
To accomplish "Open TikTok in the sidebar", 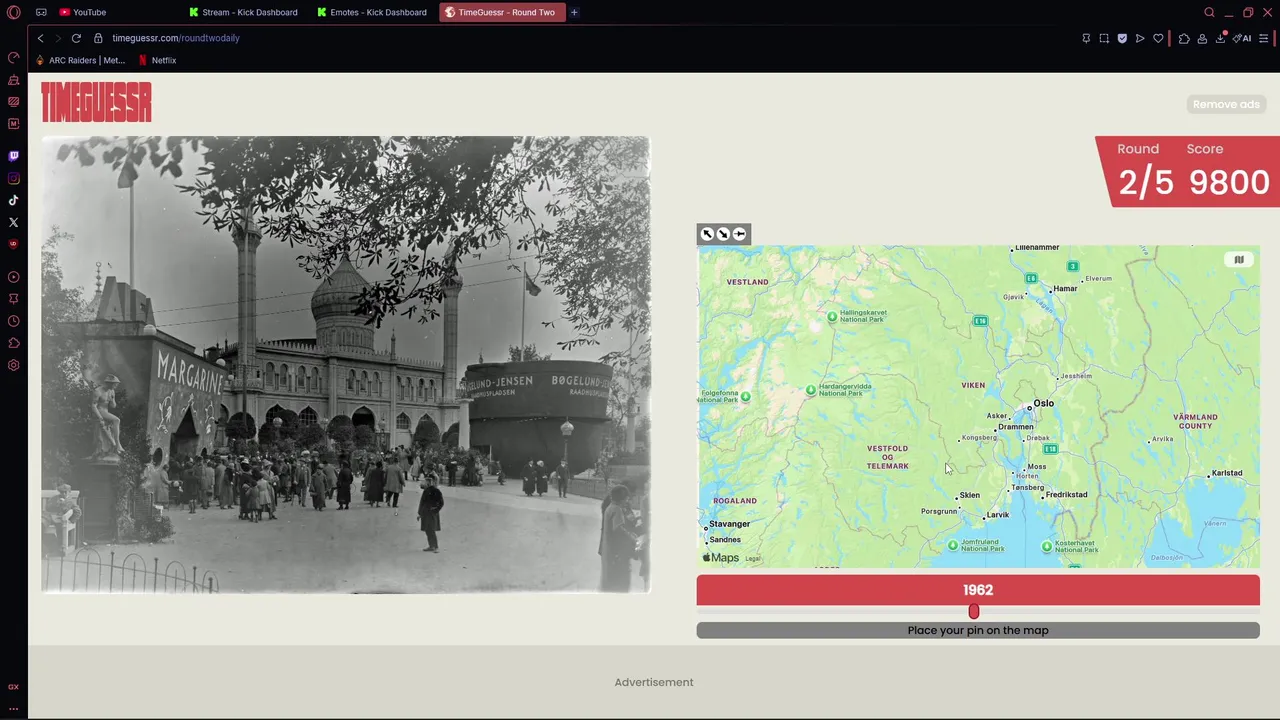I will pos(14,200).
